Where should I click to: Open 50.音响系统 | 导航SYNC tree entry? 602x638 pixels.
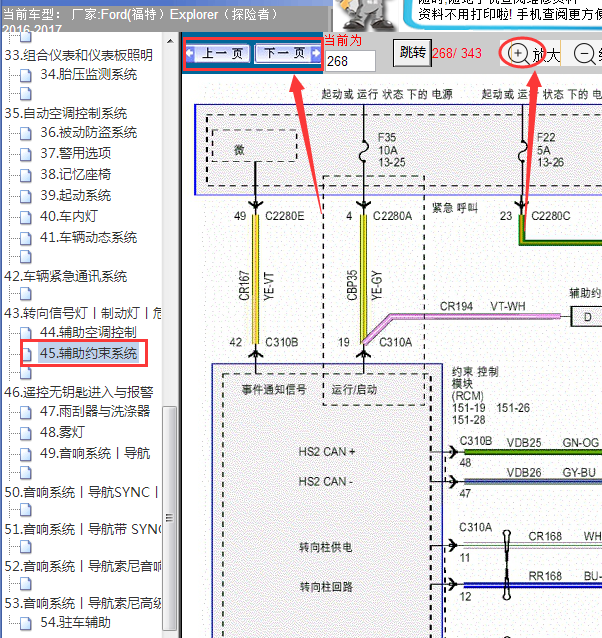click(x=83, y=492)
